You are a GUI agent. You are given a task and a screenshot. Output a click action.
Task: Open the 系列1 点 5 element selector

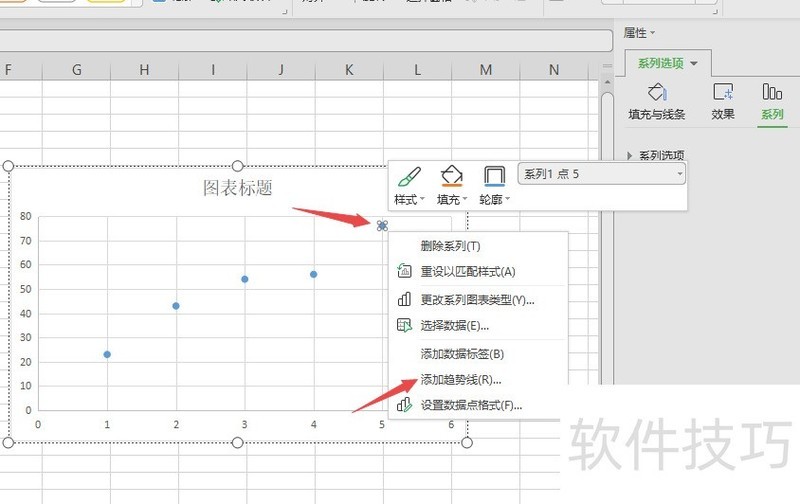pyautogui.click(x=602, y=174)
